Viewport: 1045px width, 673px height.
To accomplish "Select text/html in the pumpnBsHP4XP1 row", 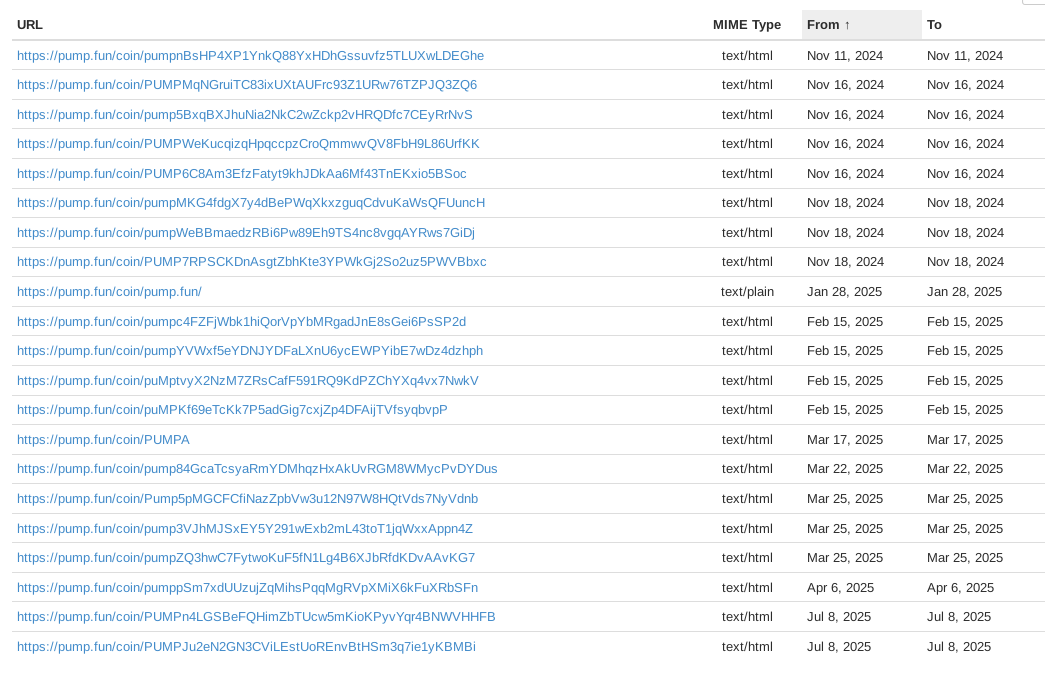I will click(747, 56).
